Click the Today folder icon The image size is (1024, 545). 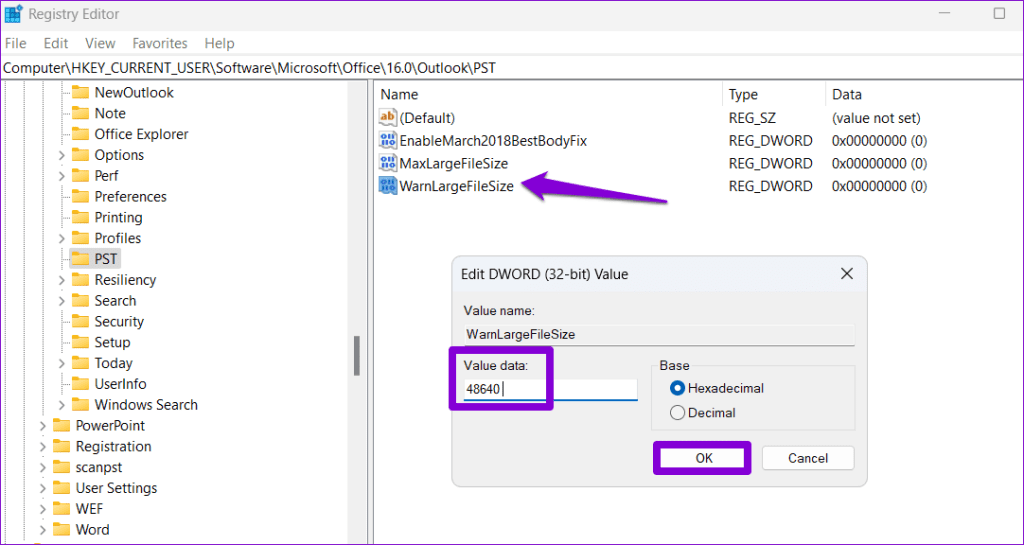80,364
